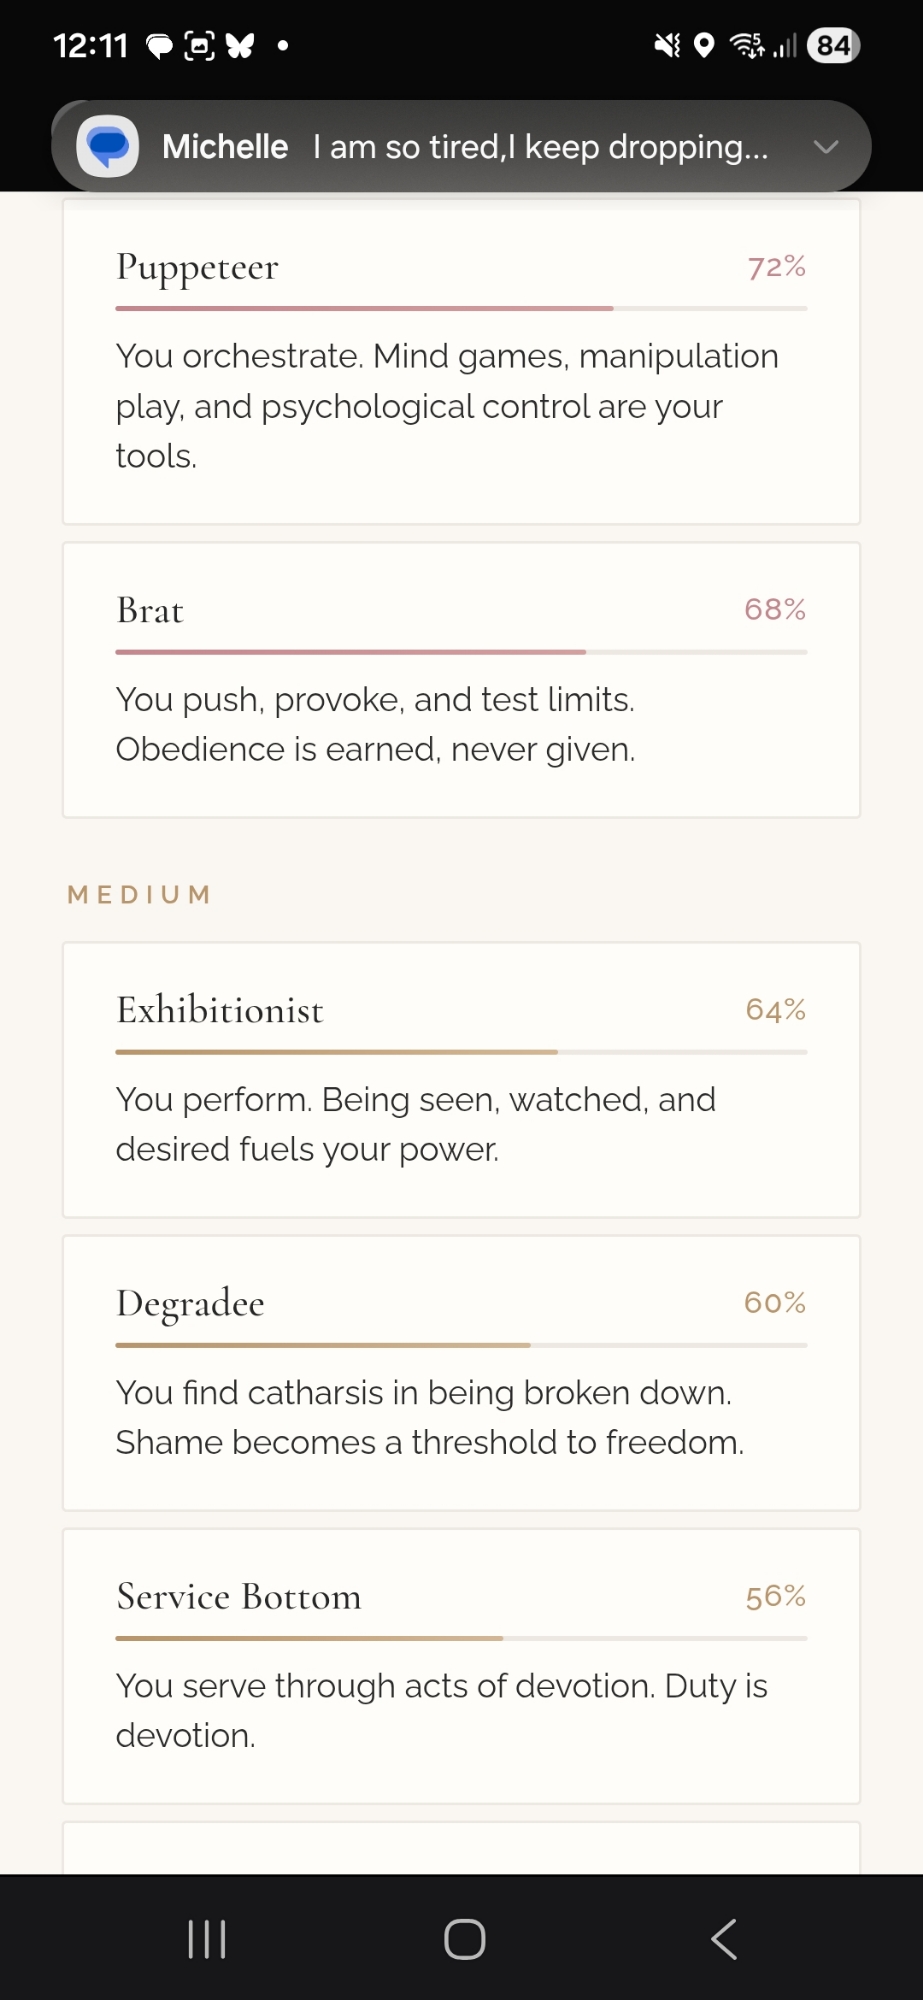
Task: Tap the battery indicator showing 84
Action: click(x=833, y=46)
